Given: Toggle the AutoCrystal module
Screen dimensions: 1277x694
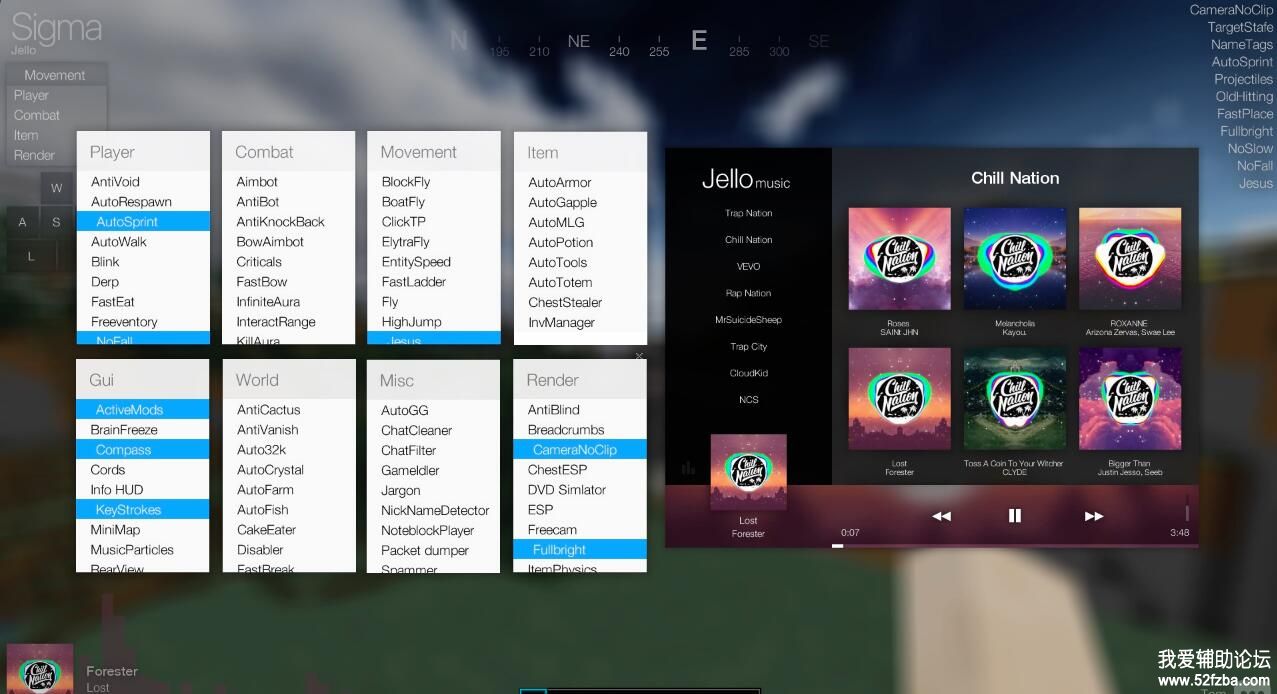Looking at the screenshot, I should tap(288, 470).
